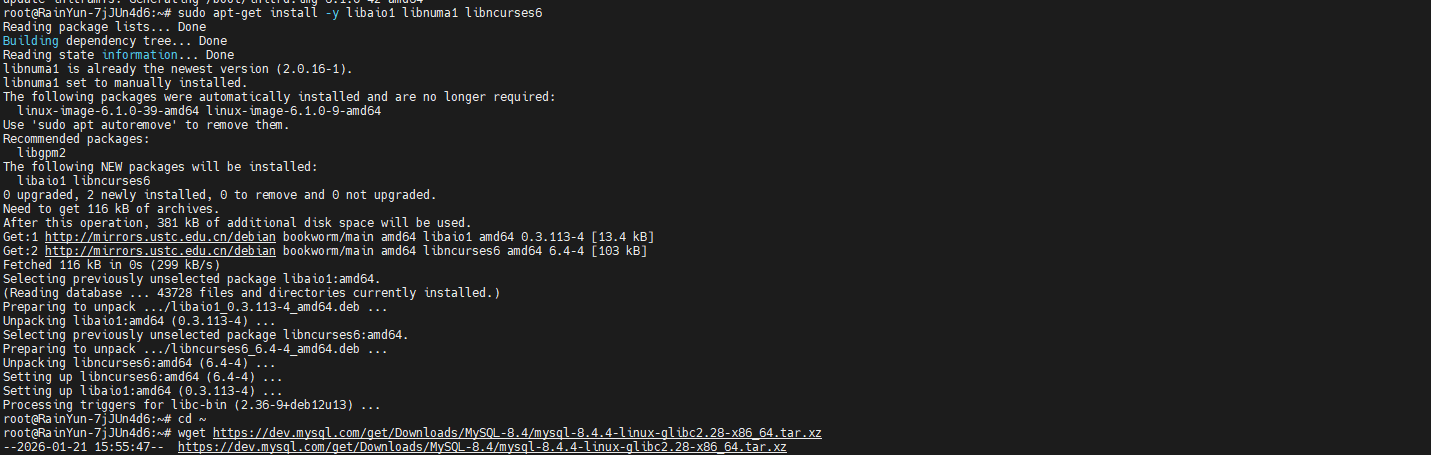
Task: Click the blue 'Building' word
Action: coord(30,41)
